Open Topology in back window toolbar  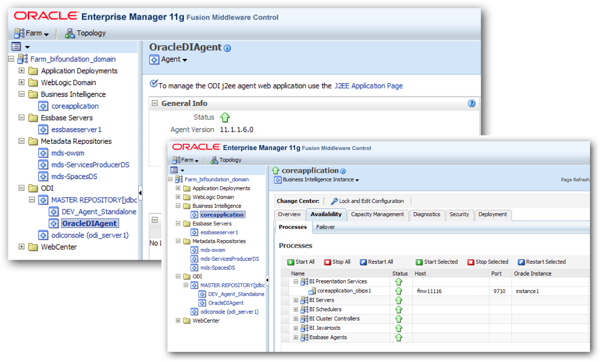85,33
